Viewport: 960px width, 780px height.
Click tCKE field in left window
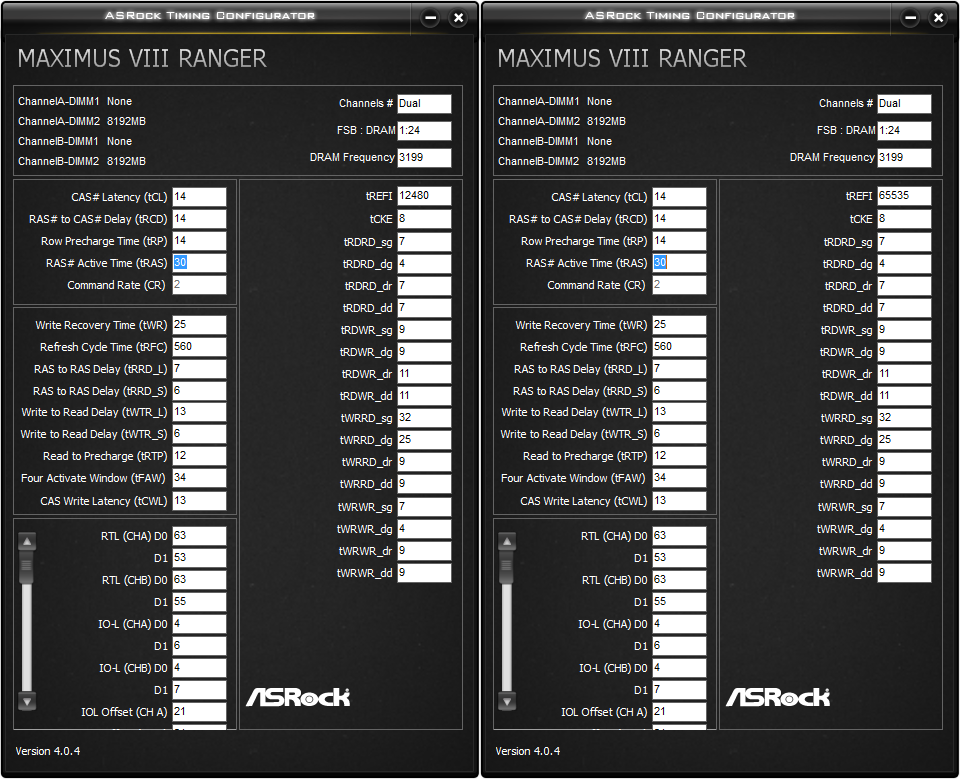coord(424,219)
